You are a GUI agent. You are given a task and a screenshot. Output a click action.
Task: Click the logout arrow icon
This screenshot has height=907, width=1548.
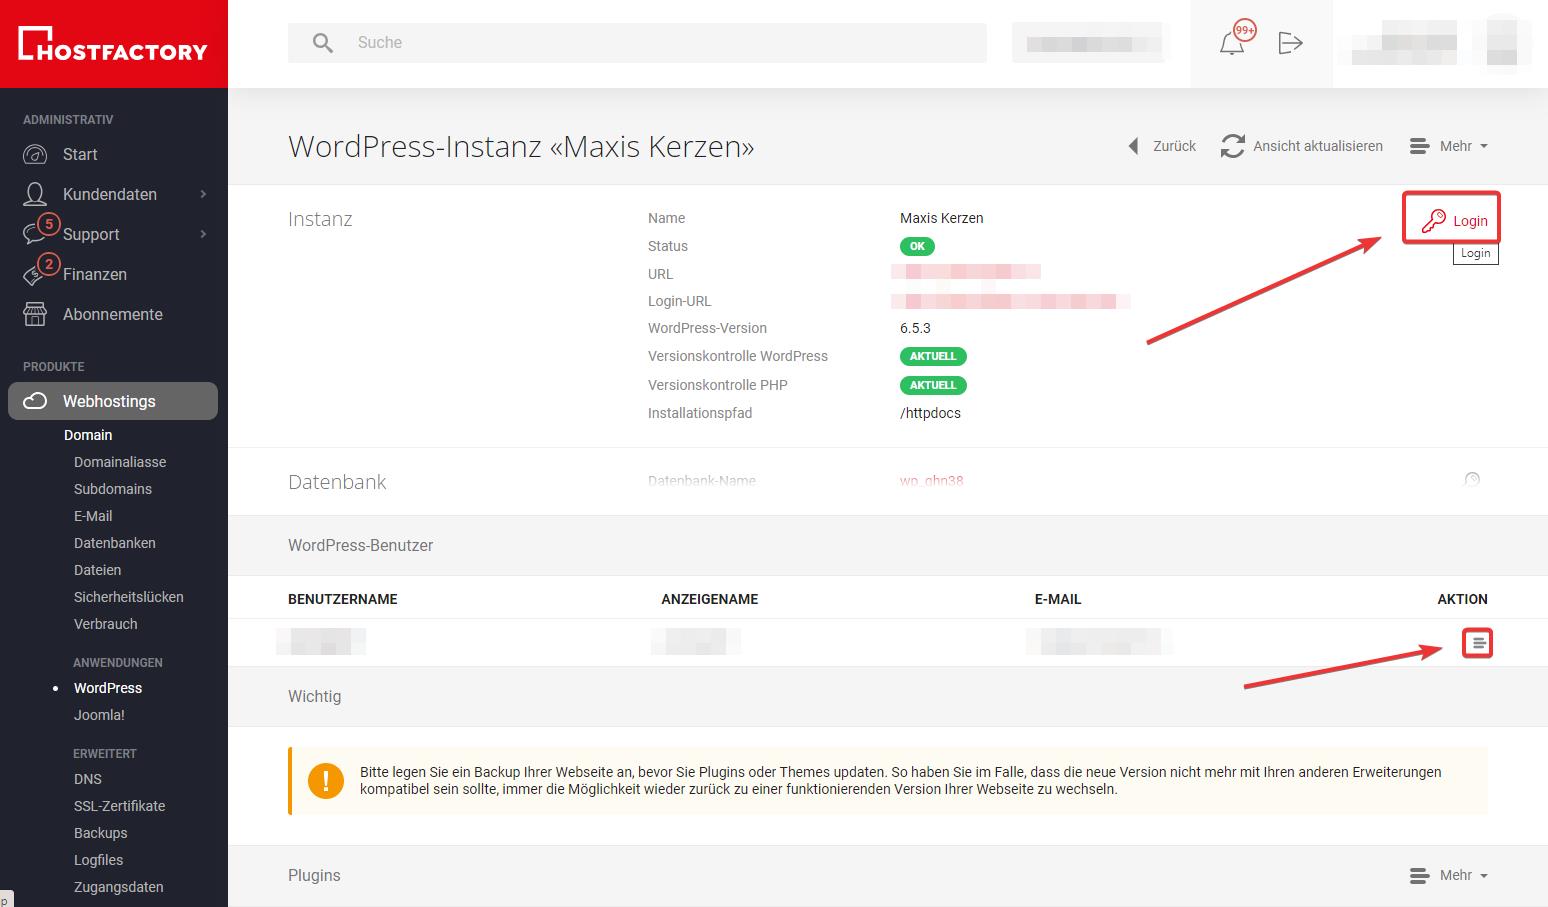(x=1290, y=43)
